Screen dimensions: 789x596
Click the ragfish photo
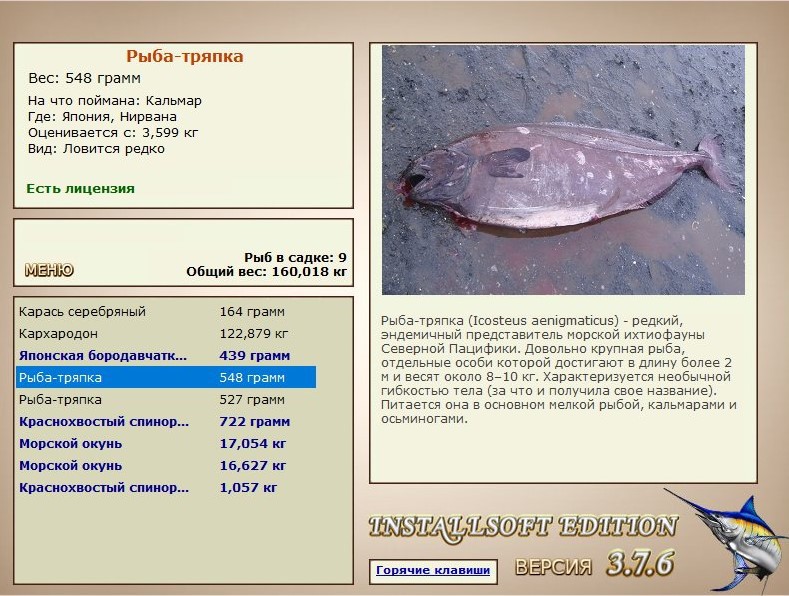(563, 170)
